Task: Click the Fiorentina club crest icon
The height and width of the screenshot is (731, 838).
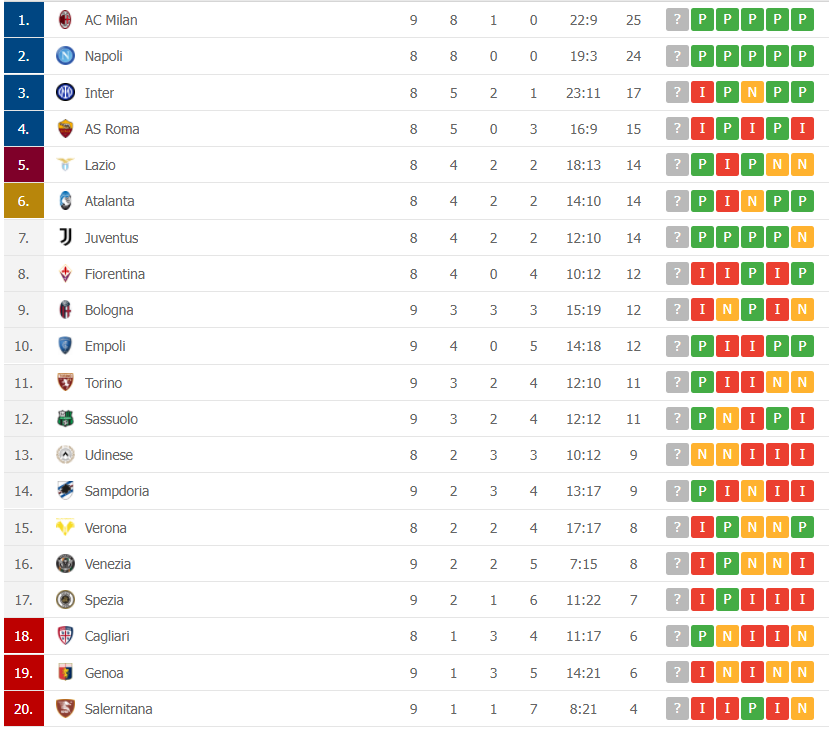Action: click(65, 274)
